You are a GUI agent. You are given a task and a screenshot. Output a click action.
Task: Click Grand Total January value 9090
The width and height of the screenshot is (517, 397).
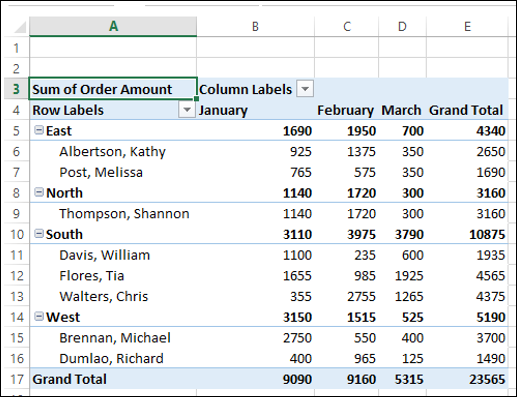tap(297, 379)
